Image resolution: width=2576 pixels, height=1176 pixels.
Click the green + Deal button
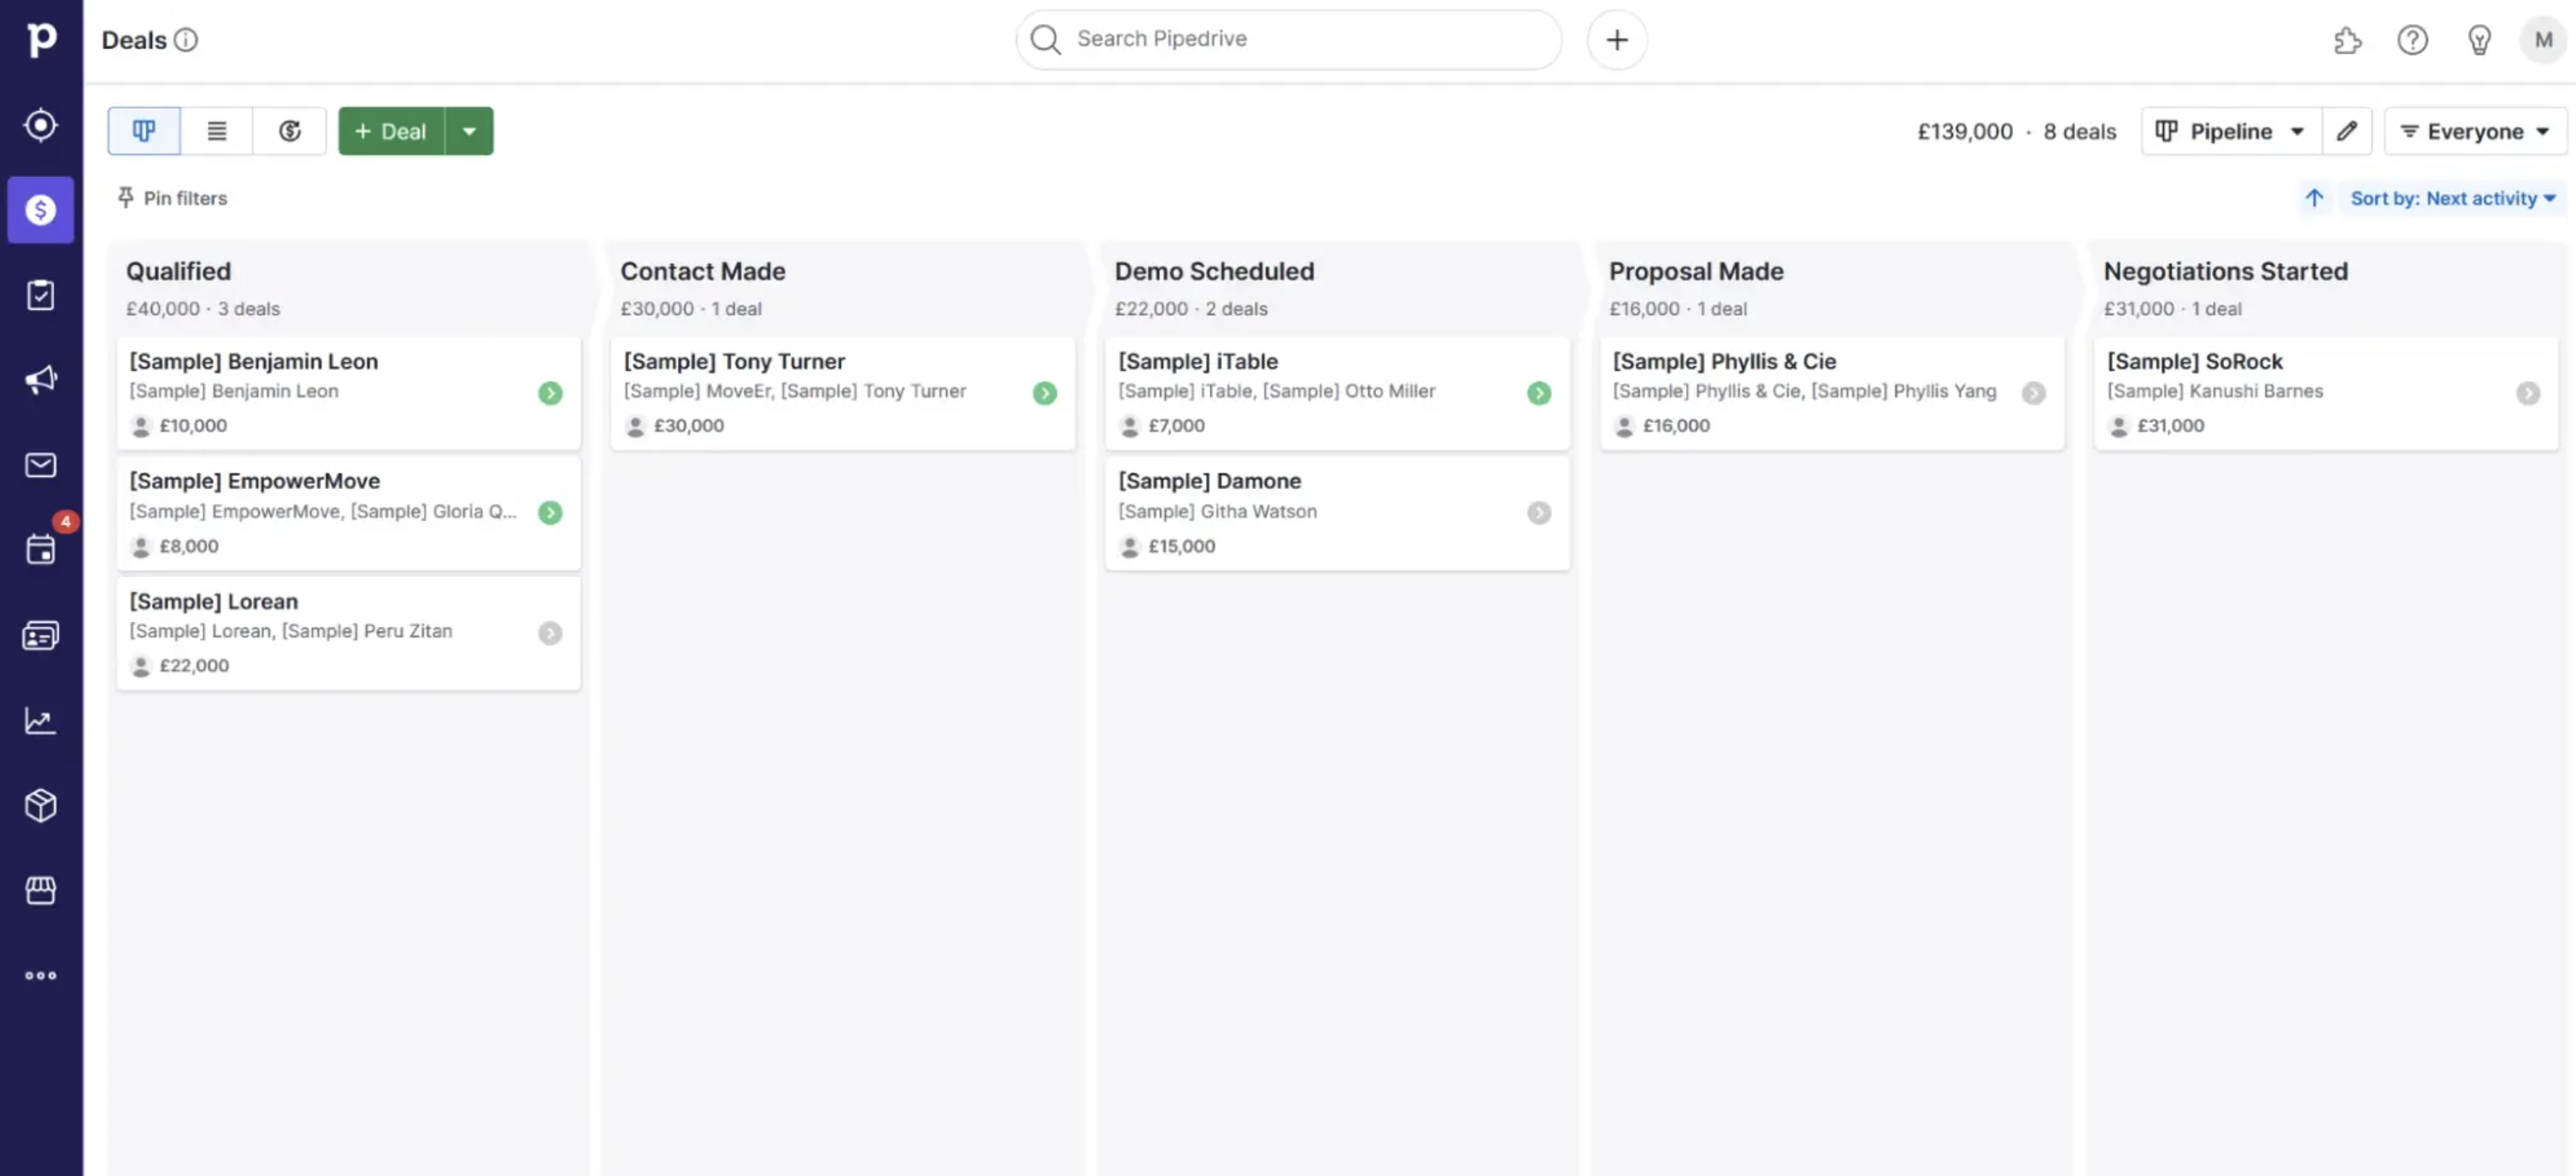(391, 131)
